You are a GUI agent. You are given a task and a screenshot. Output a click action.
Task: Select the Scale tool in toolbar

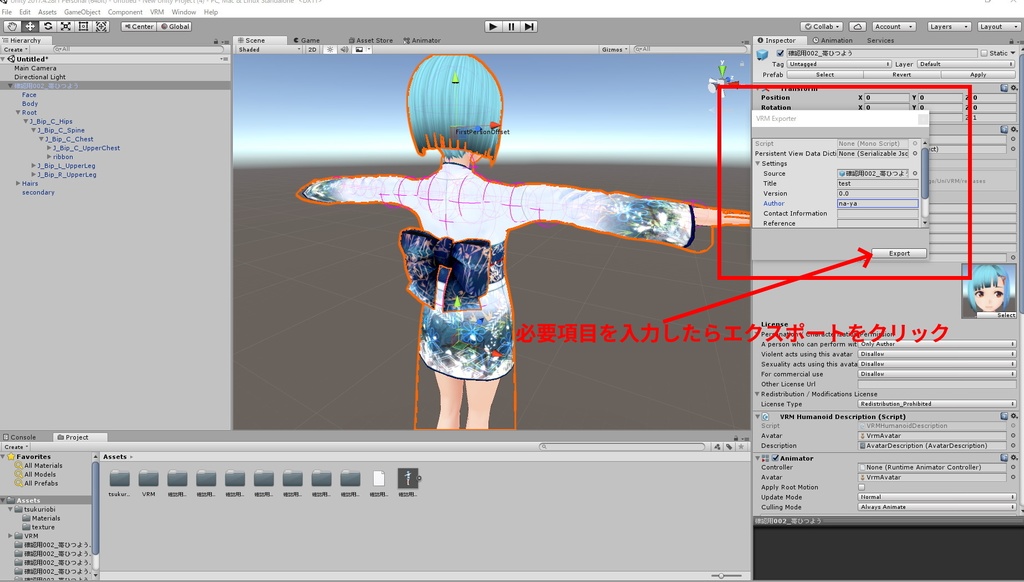pos(66,26)
